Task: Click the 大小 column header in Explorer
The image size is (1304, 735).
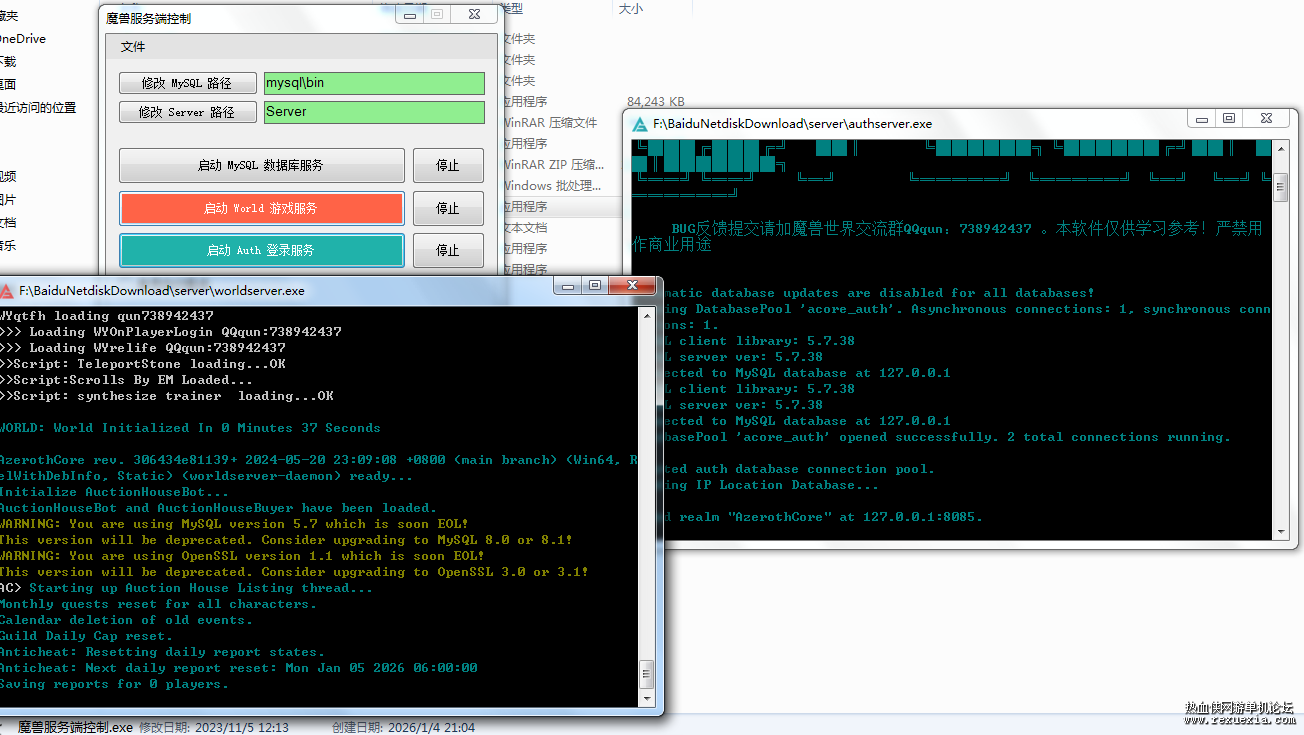Action: (x=631, y=8)
